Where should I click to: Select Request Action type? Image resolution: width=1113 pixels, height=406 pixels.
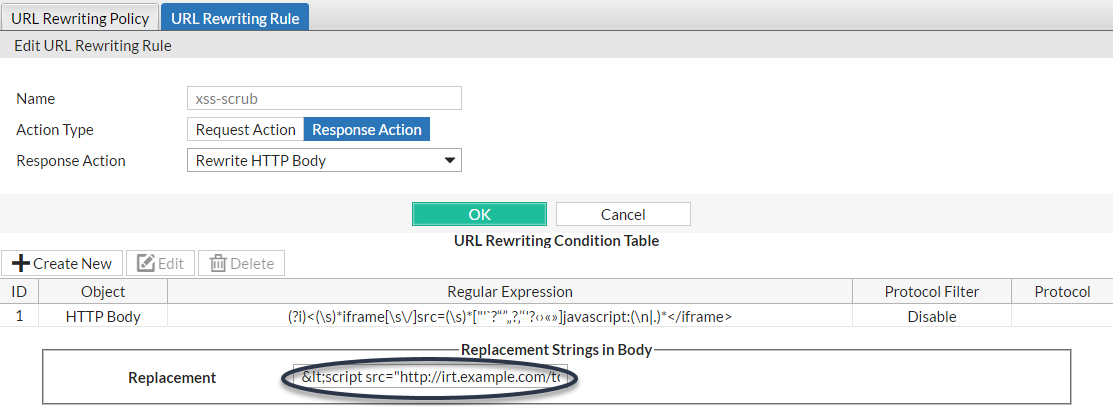click(x=245, y=130)
